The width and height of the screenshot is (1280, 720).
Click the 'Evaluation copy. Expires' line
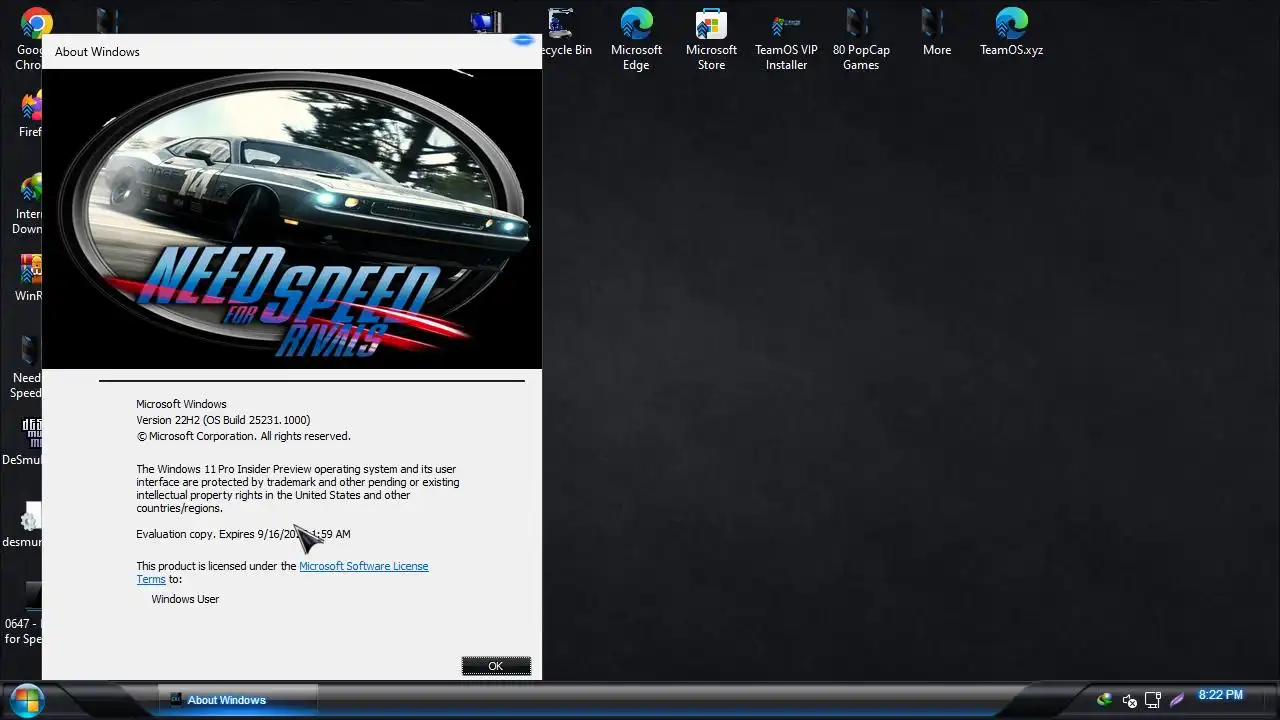(243, 534)
